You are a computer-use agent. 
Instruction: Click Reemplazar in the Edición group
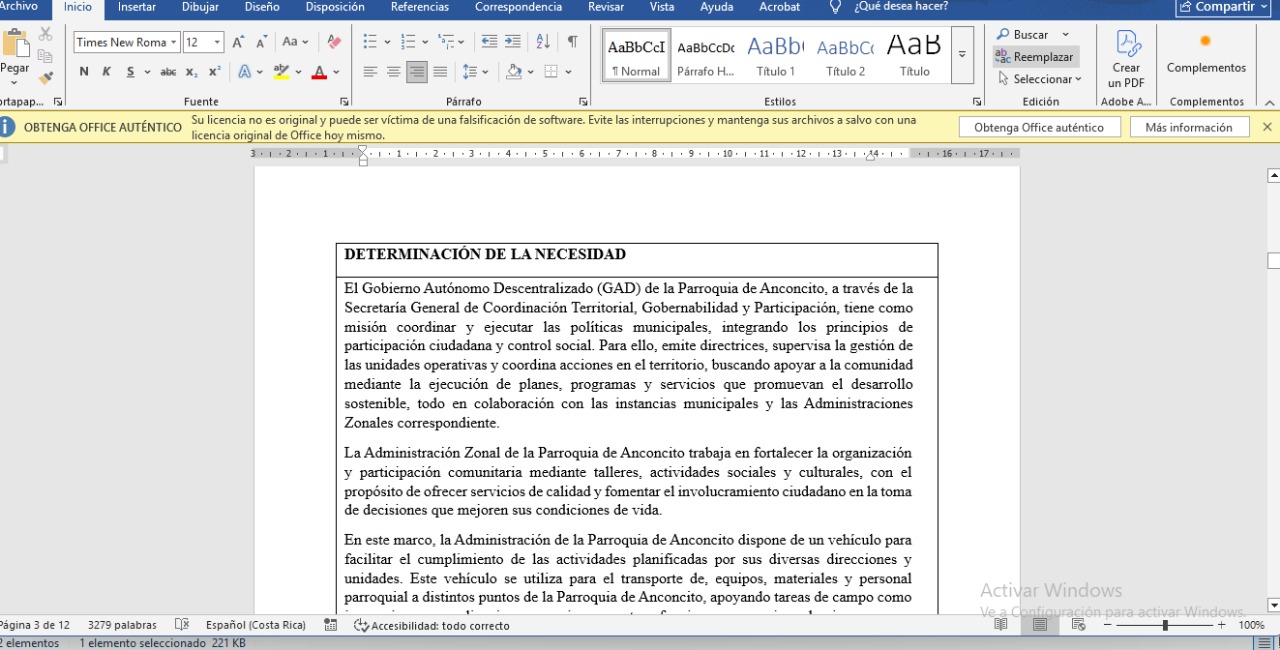(1036, 57)
